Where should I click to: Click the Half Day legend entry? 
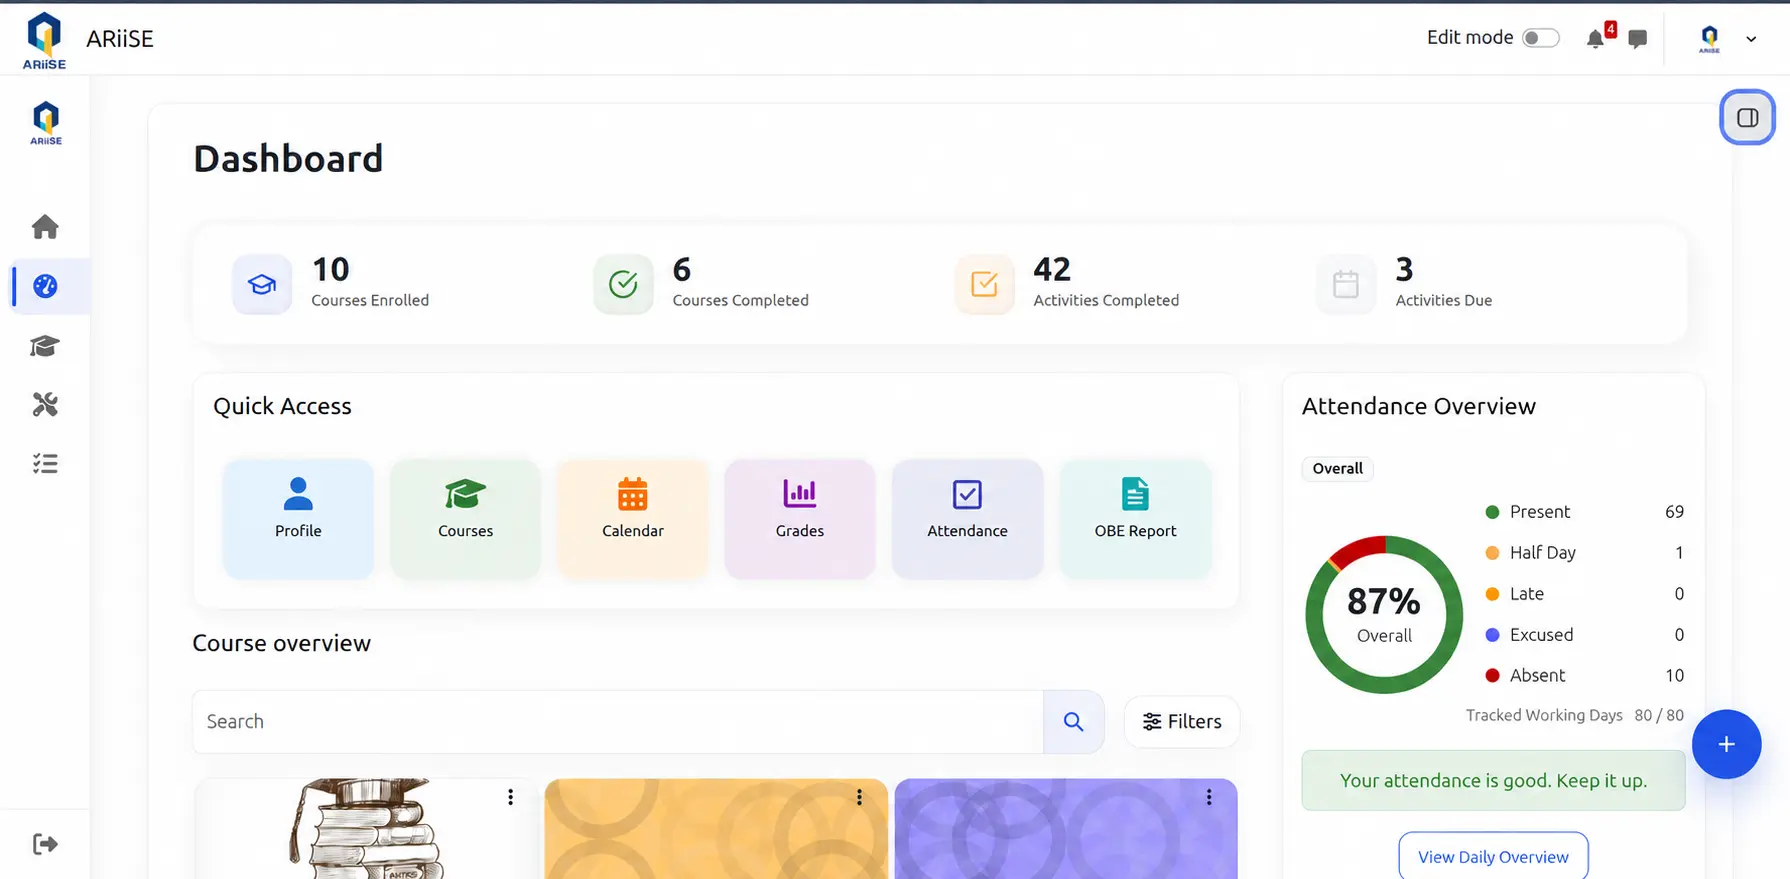click(1584, 553)
